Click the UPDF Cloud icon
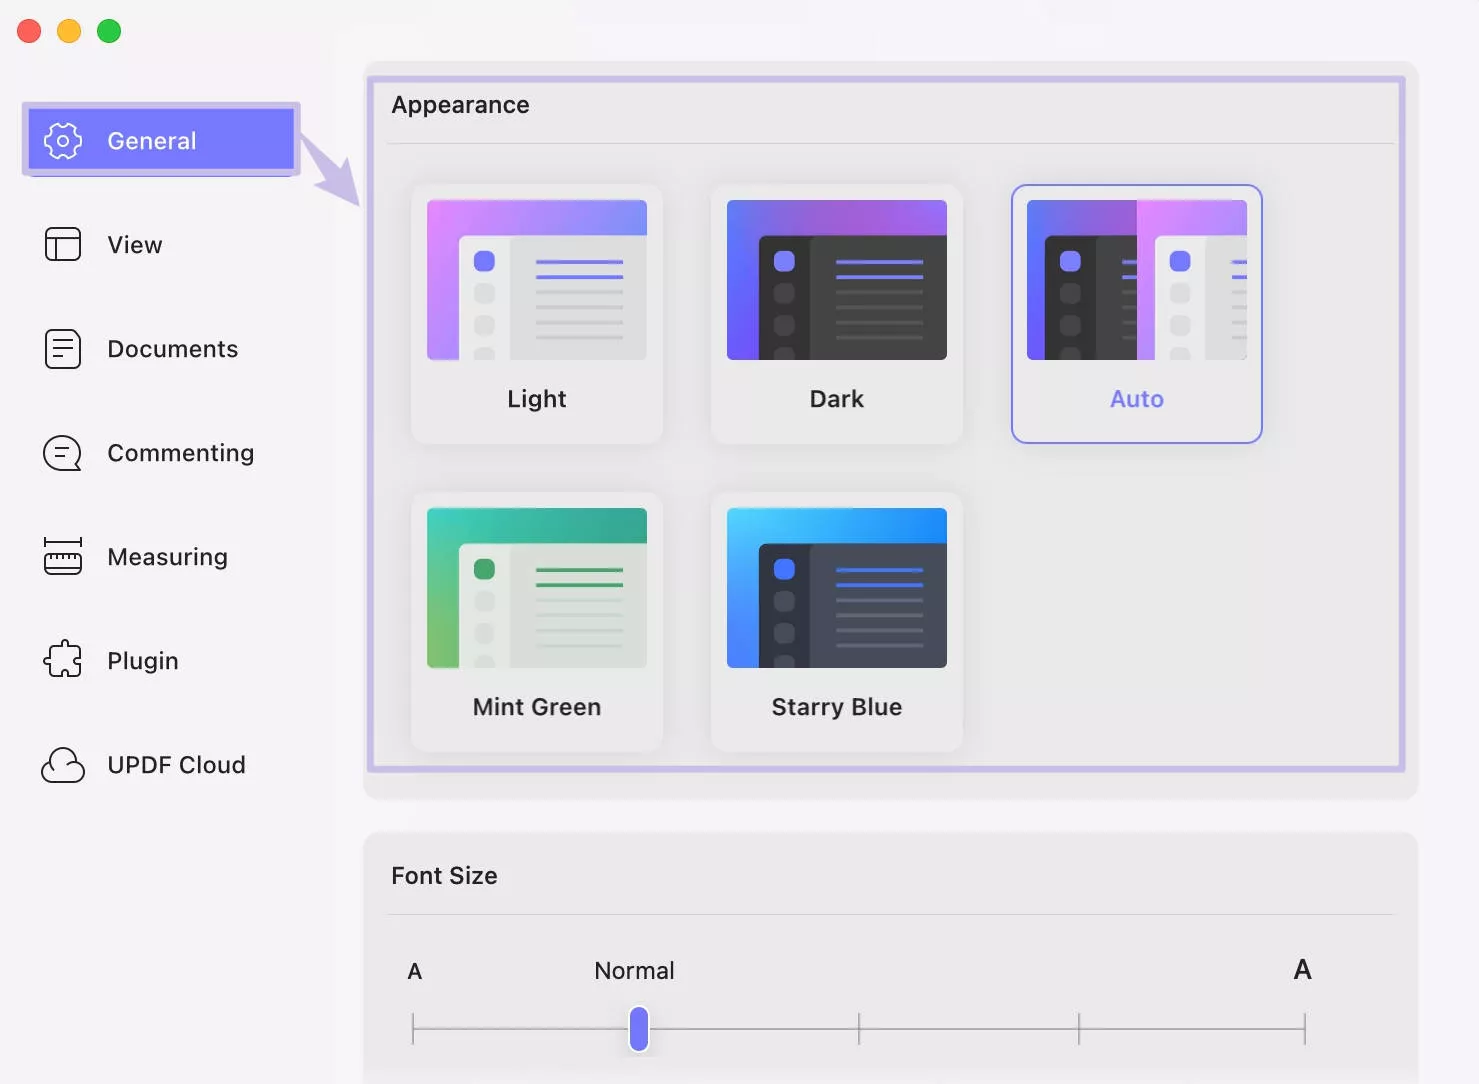 click(x=63, y=765)
